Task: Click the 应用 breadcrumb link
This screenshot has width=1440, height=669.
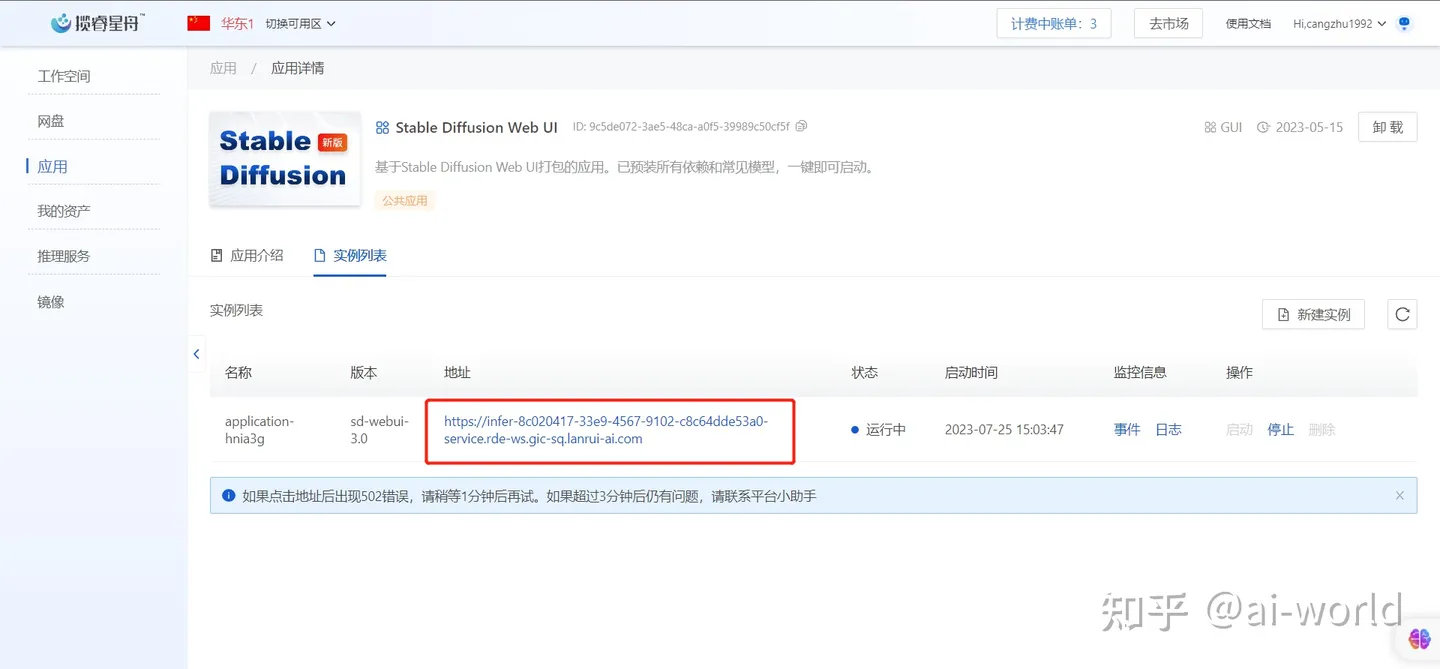Action: pos(223,68)
